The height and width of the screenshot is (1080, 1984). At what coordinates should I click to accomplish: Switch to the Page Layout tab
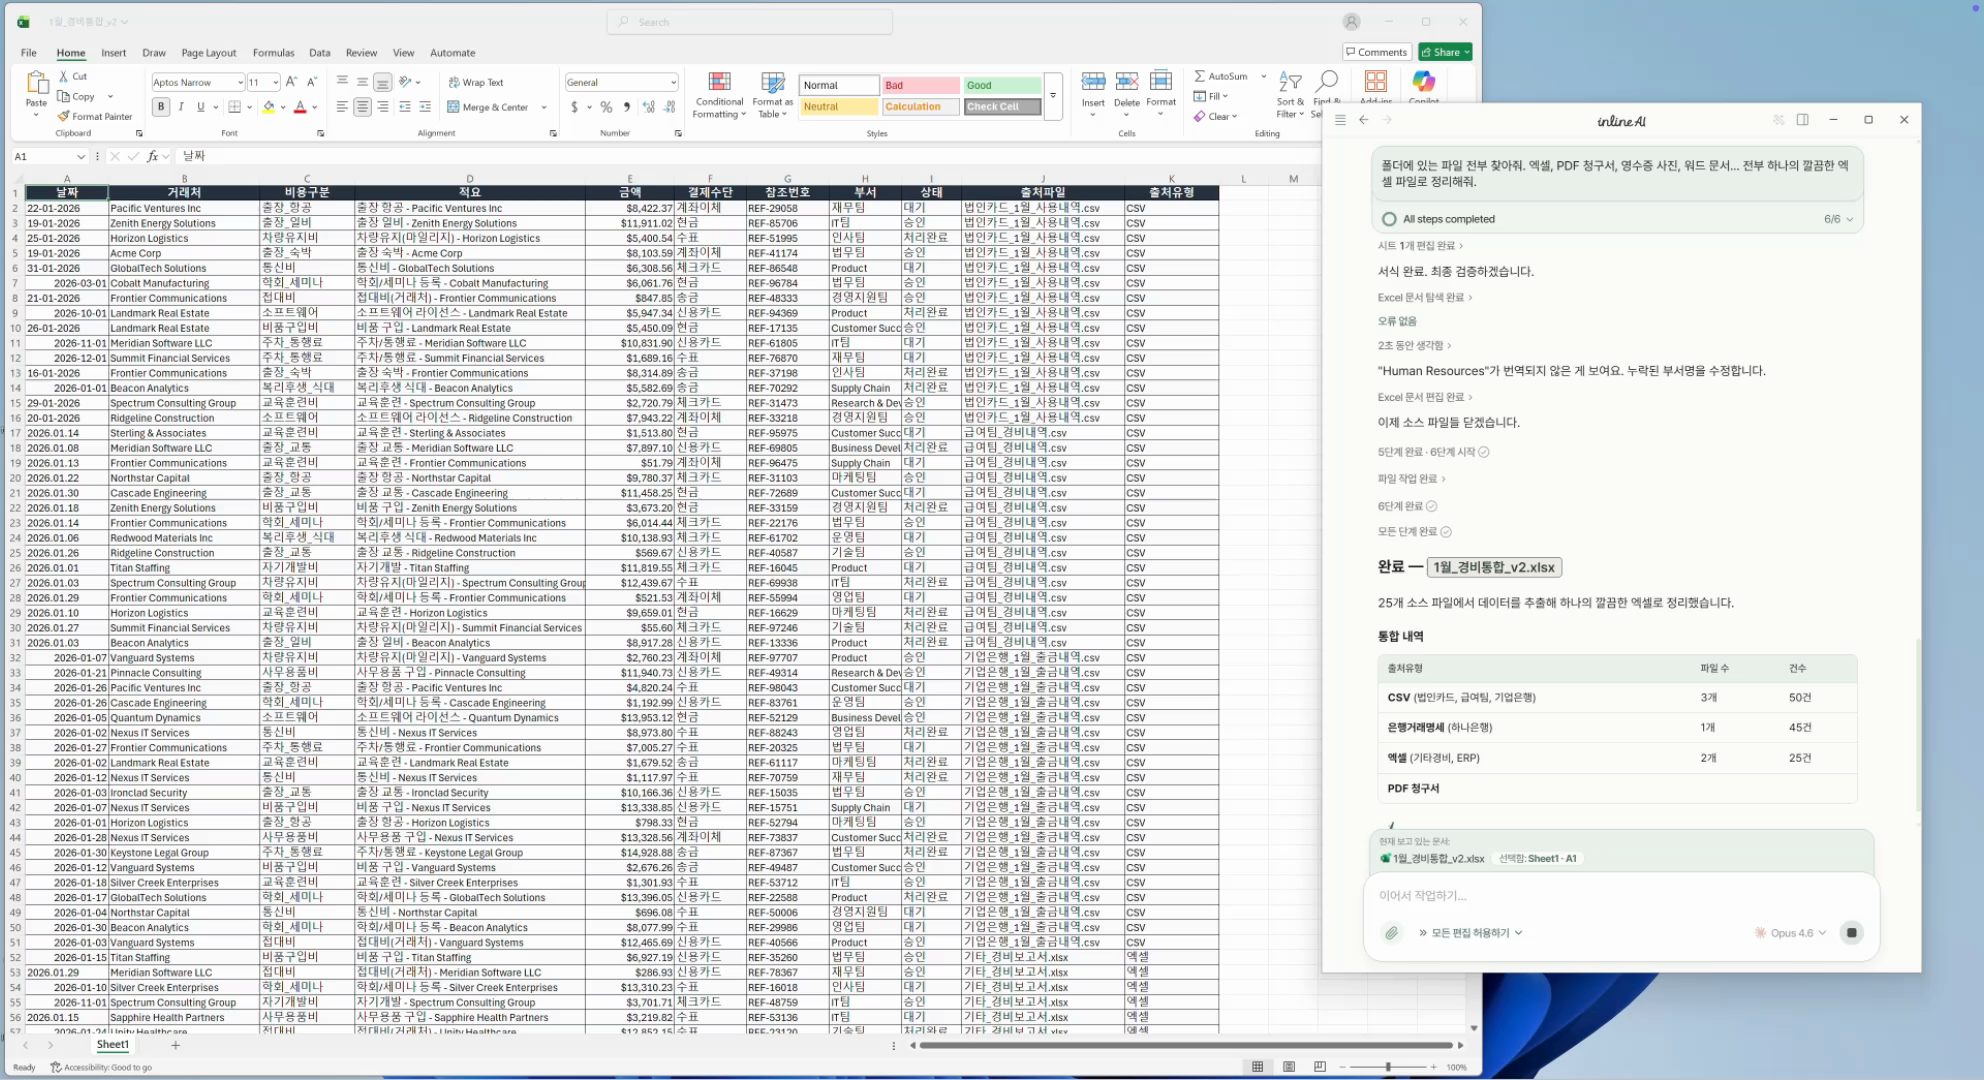[208, 53]
